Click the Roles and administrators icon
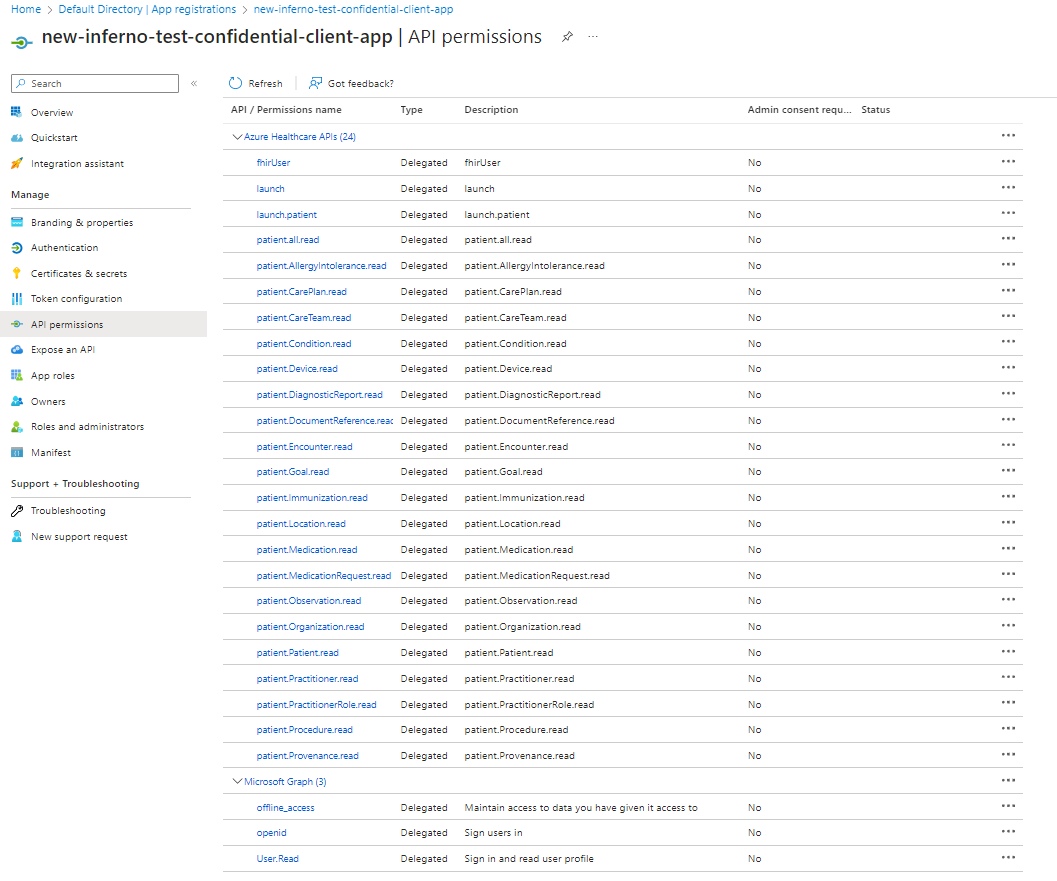Viewport: 1057px width, 881px height. [x=17, y=427]
